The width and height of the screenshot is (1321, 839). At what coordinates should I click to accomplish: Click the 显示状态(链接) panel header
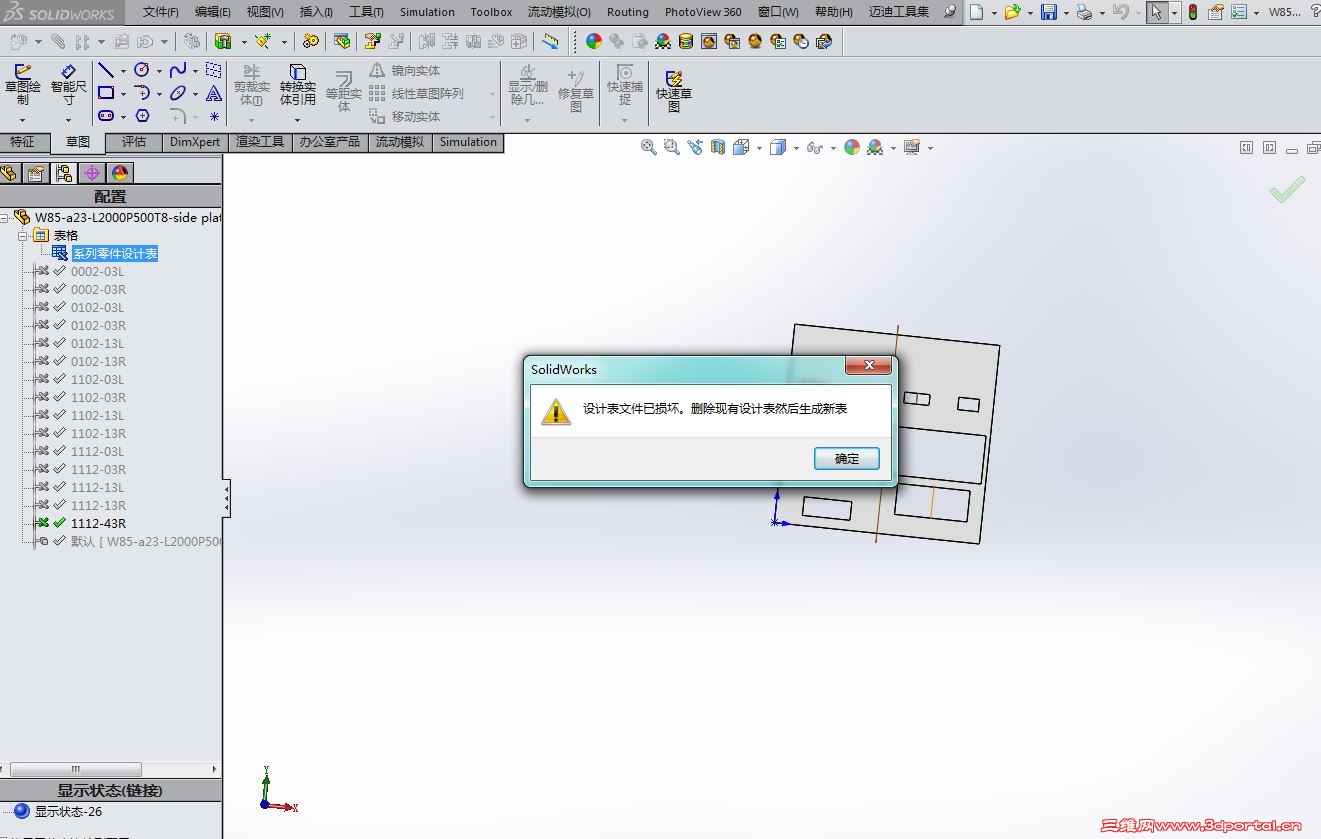pos(110,791)
